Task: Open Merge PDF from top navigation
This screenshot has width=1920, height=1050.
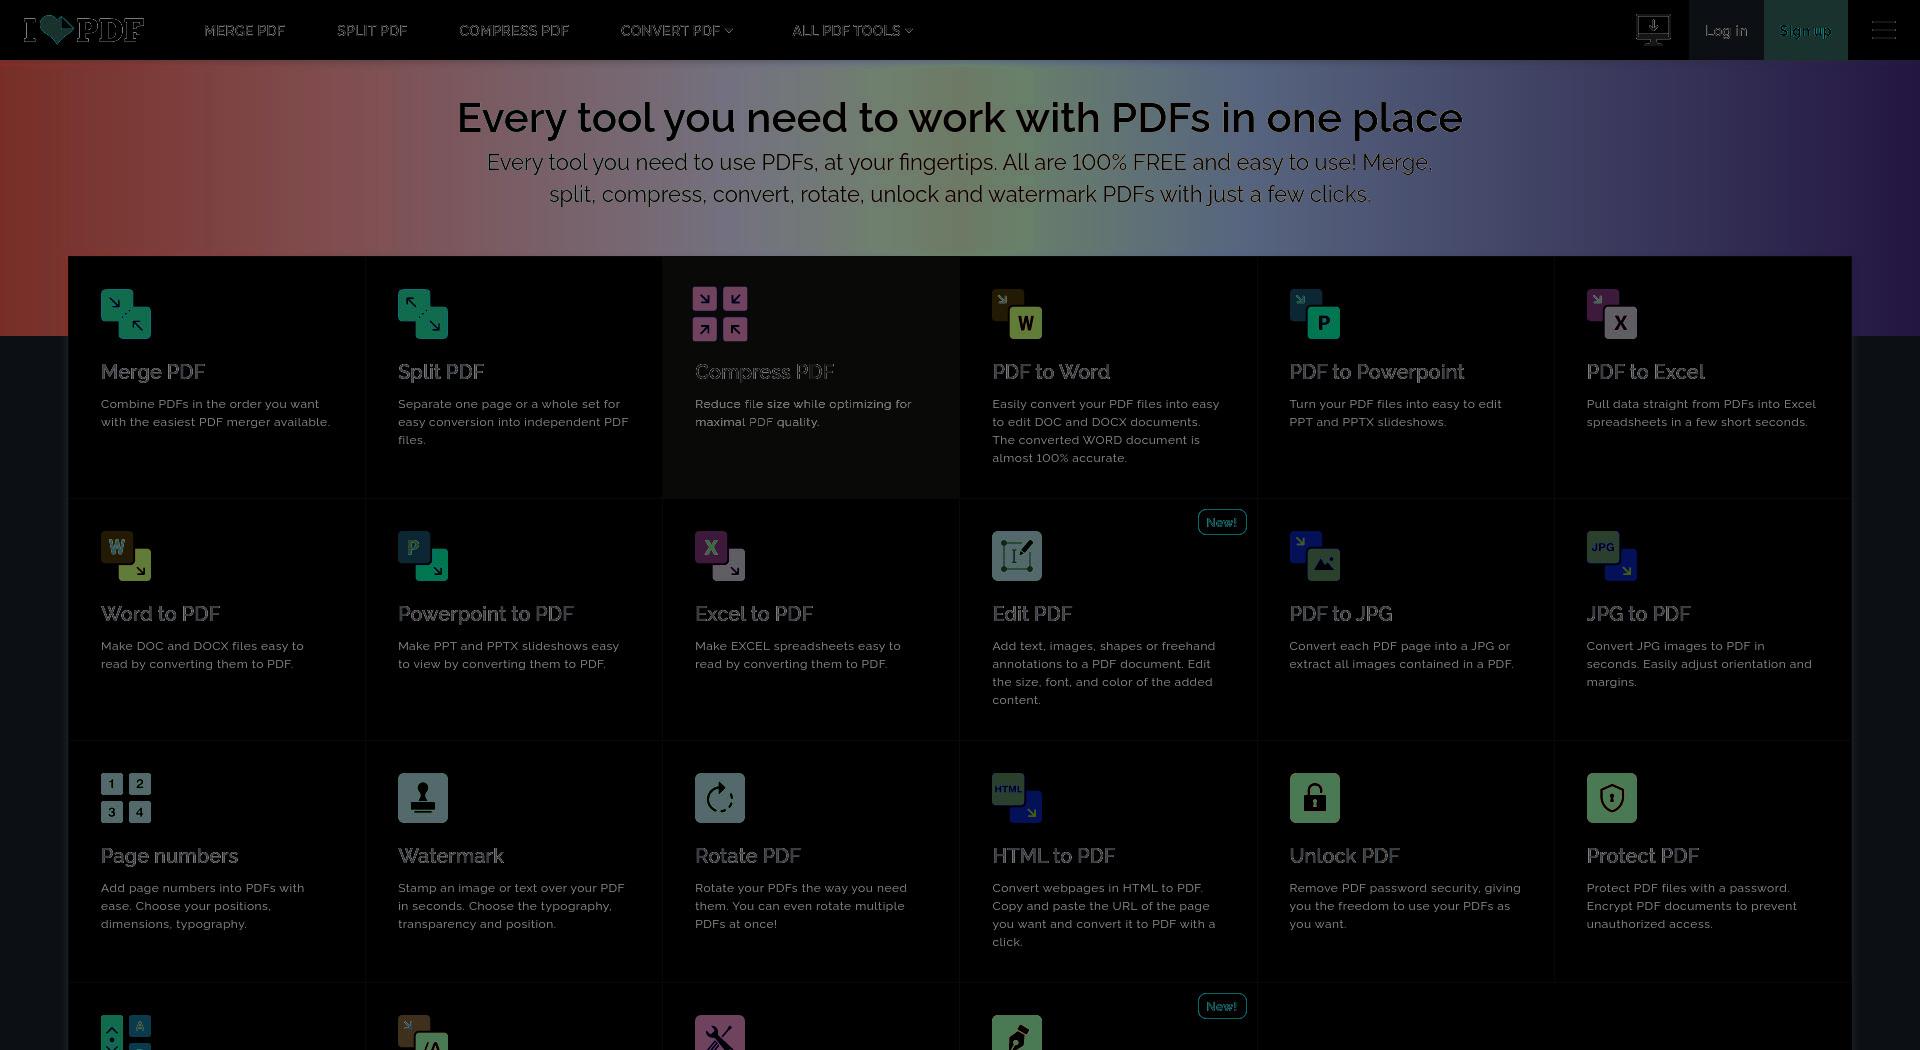Action: pyautogui.click(x=245, y=30)
